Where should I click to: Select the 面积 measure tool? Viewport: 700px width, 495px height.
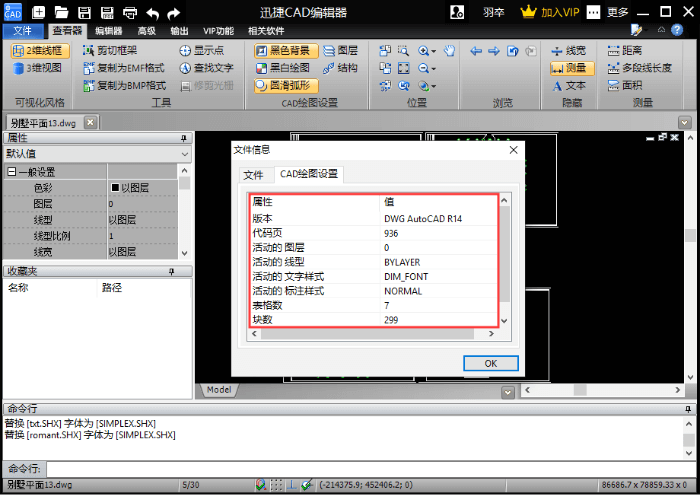(625, 86)
